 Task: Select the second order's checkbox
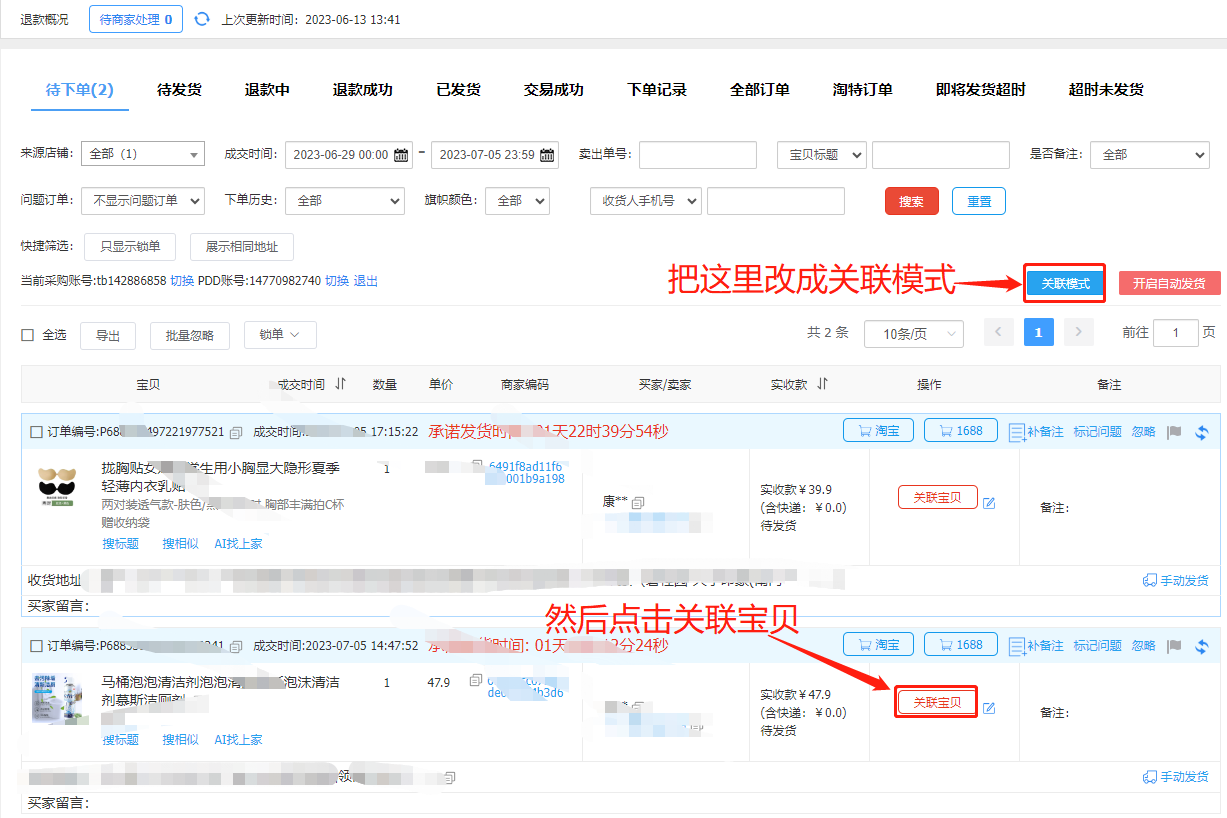(36, 646)
